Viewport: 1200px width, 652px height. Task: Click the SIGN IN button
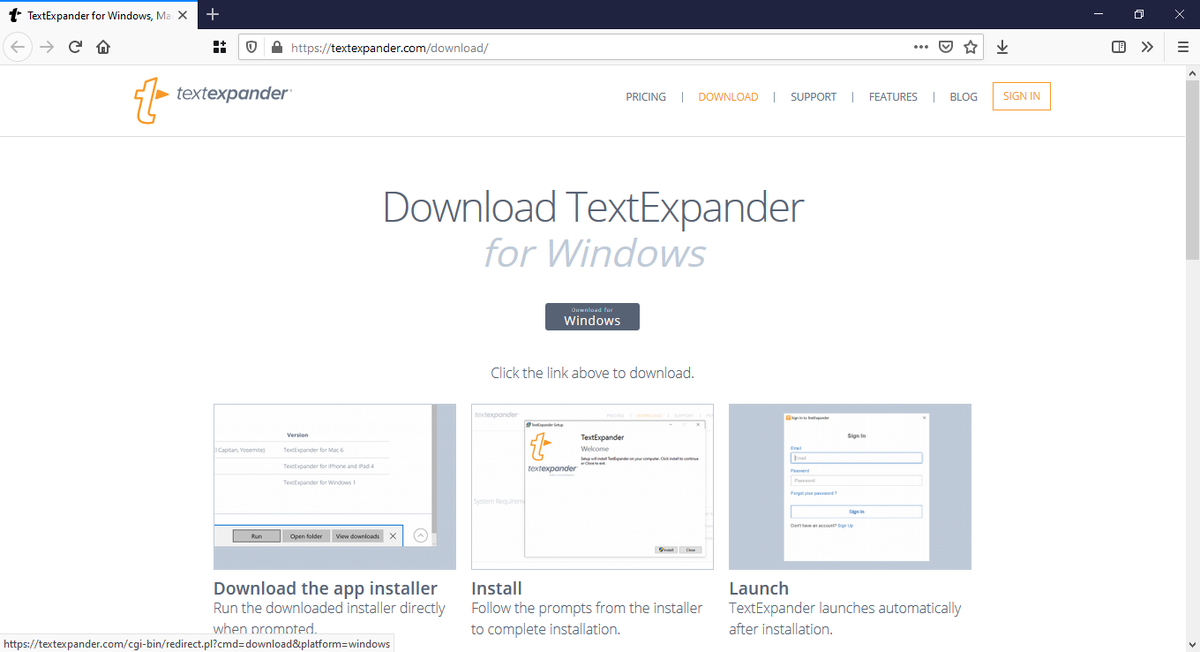pyautogui.click(x=1021, y=96)
